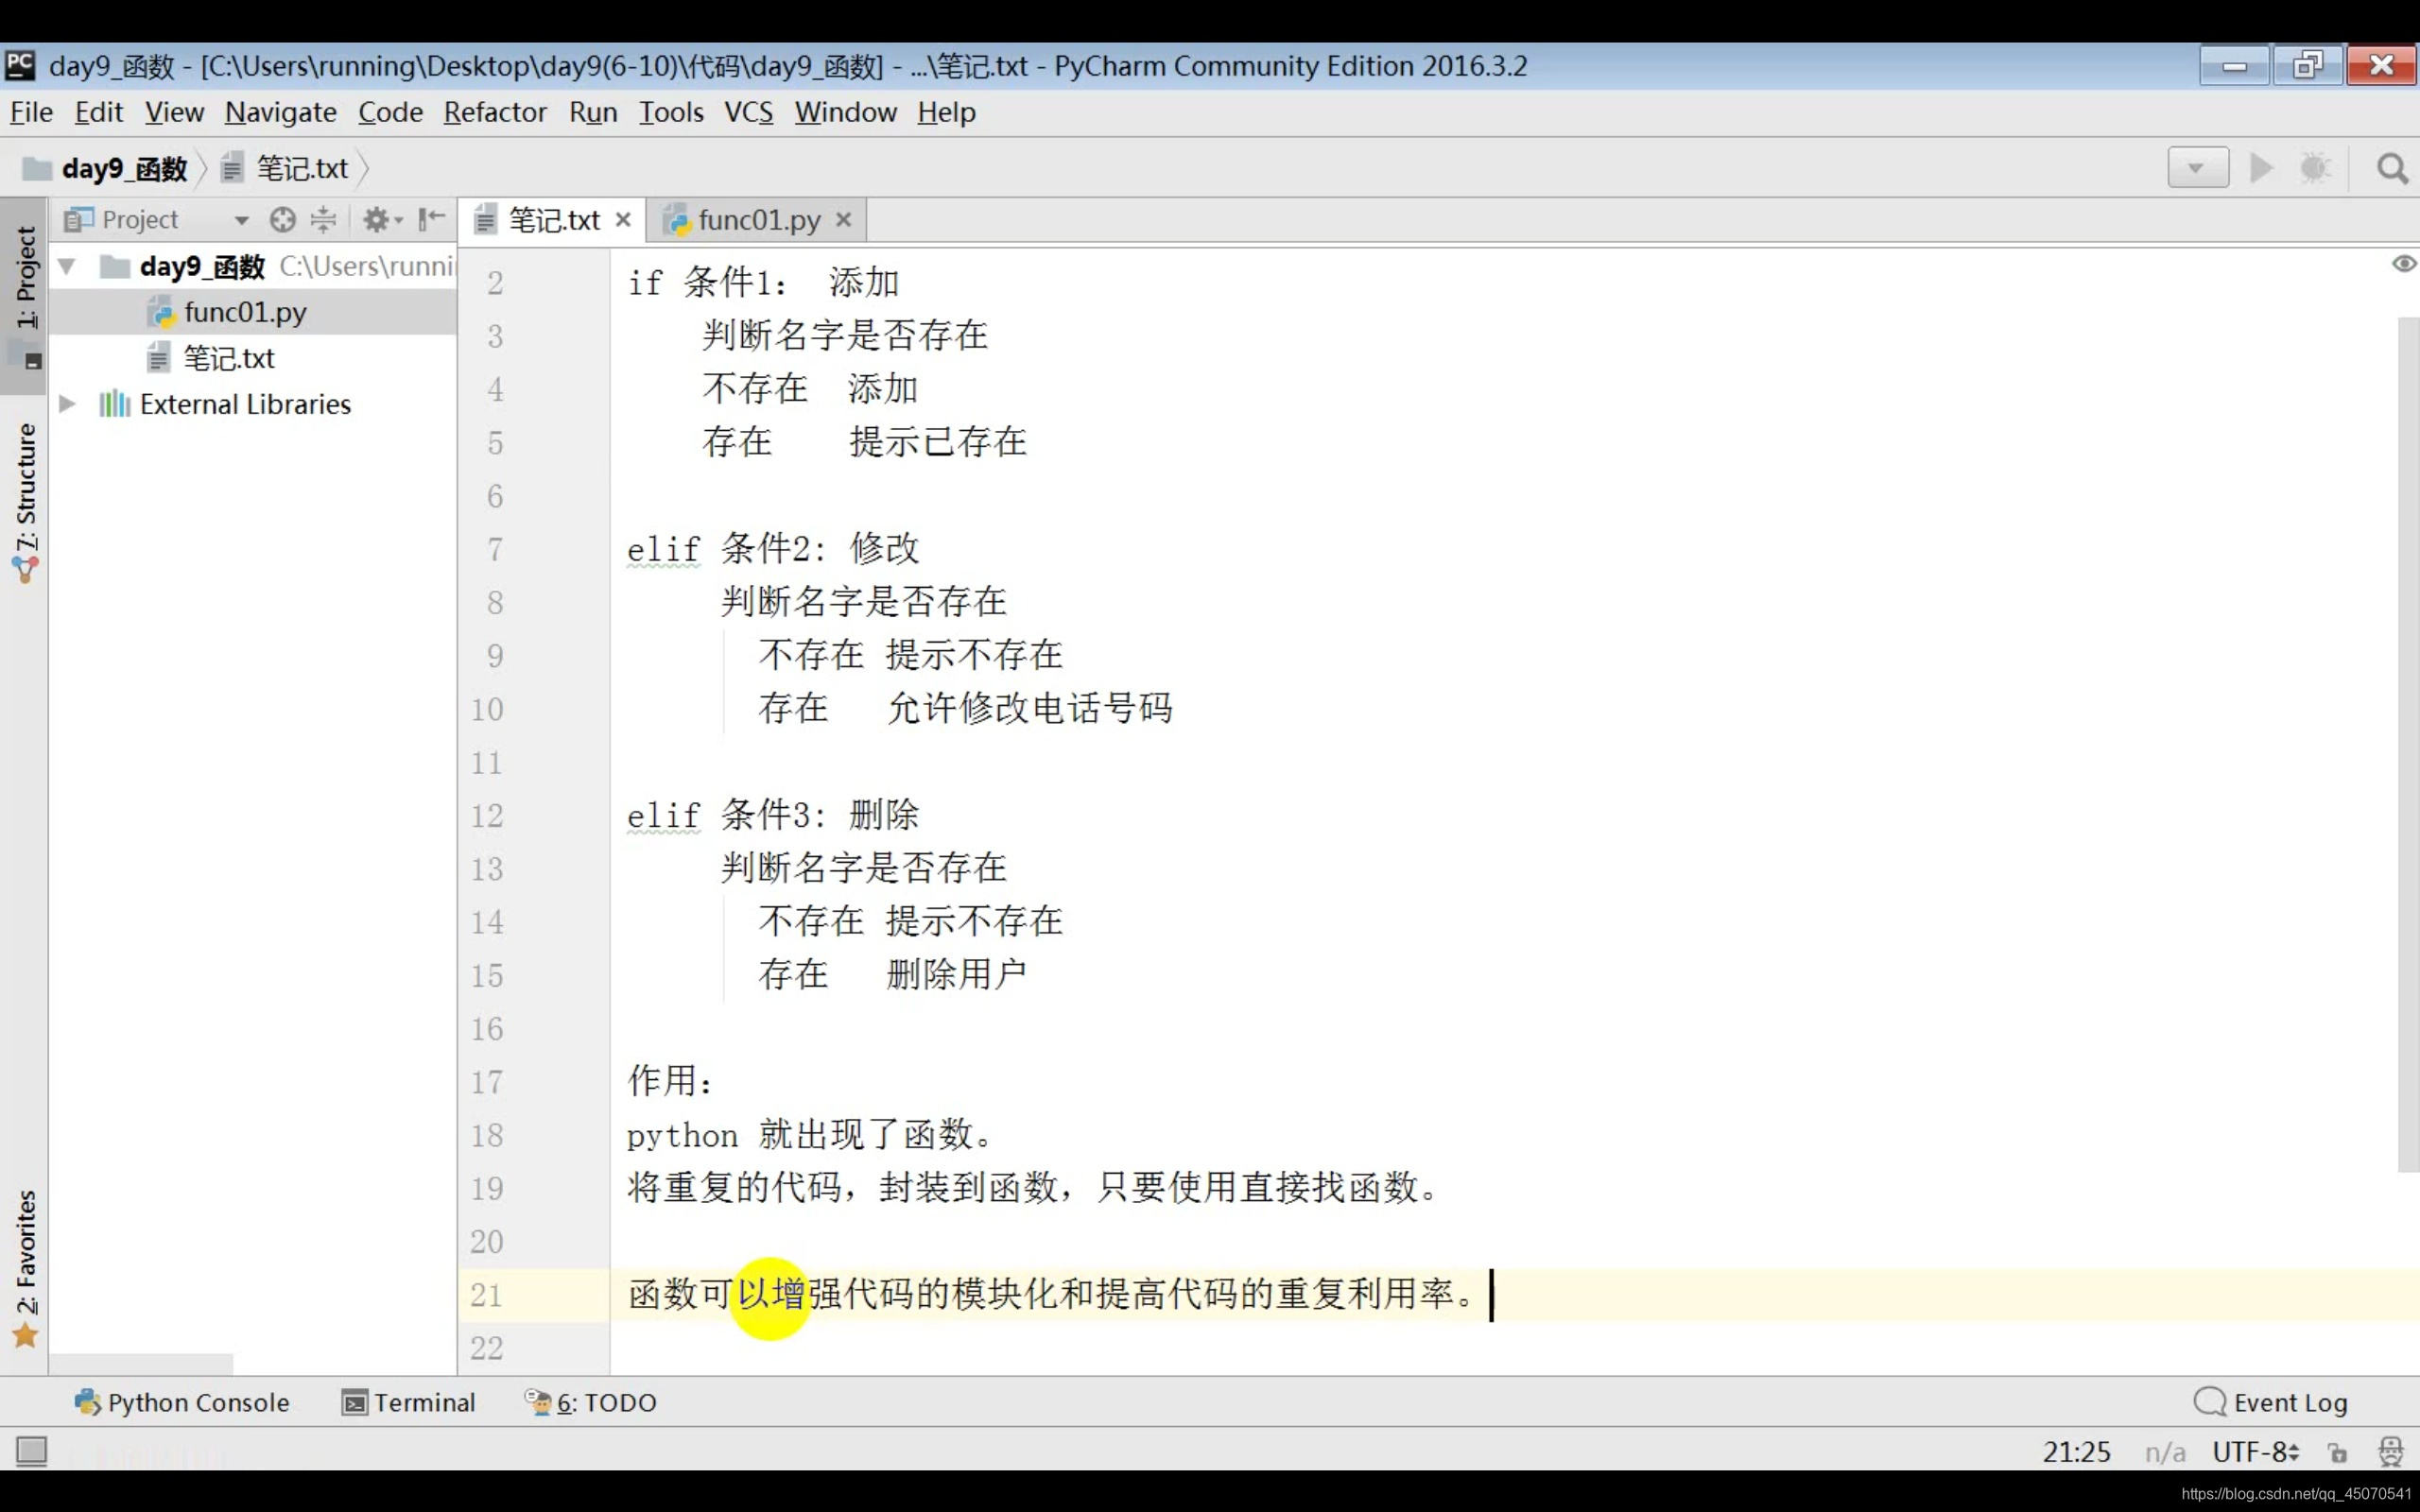The height and width of the screenshot is (1512, 2420).
Task: Switch to the func01.py editor tab
Action: (757, 220)
